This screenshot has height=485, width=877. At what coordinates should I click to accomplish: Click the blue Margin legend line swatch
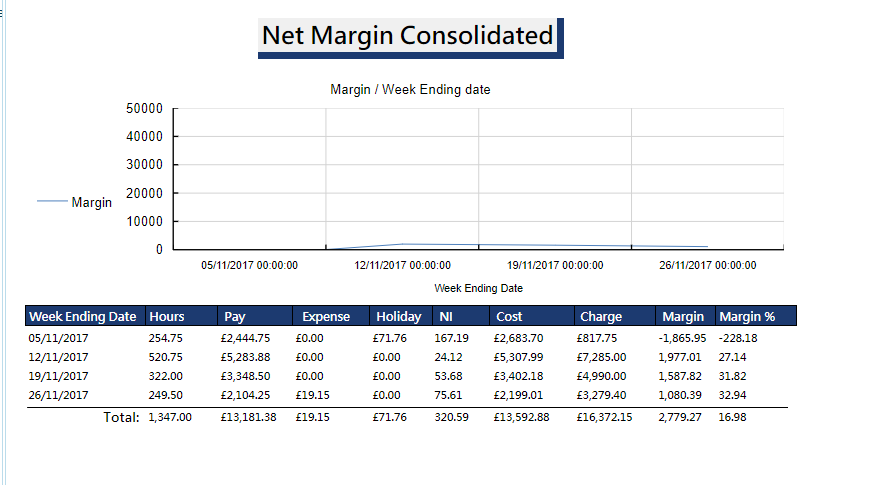point(52,202)
